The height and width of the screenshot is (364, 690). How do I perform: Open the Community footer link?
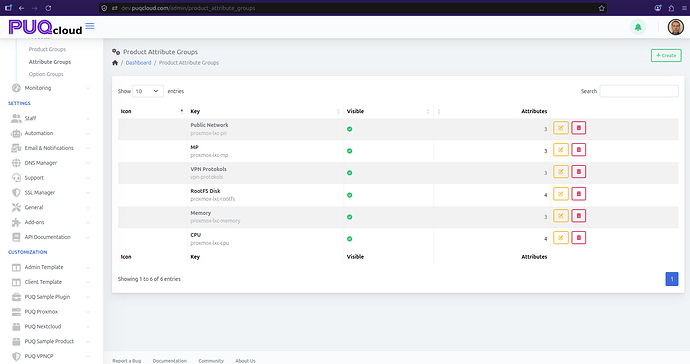coord(211,361)
